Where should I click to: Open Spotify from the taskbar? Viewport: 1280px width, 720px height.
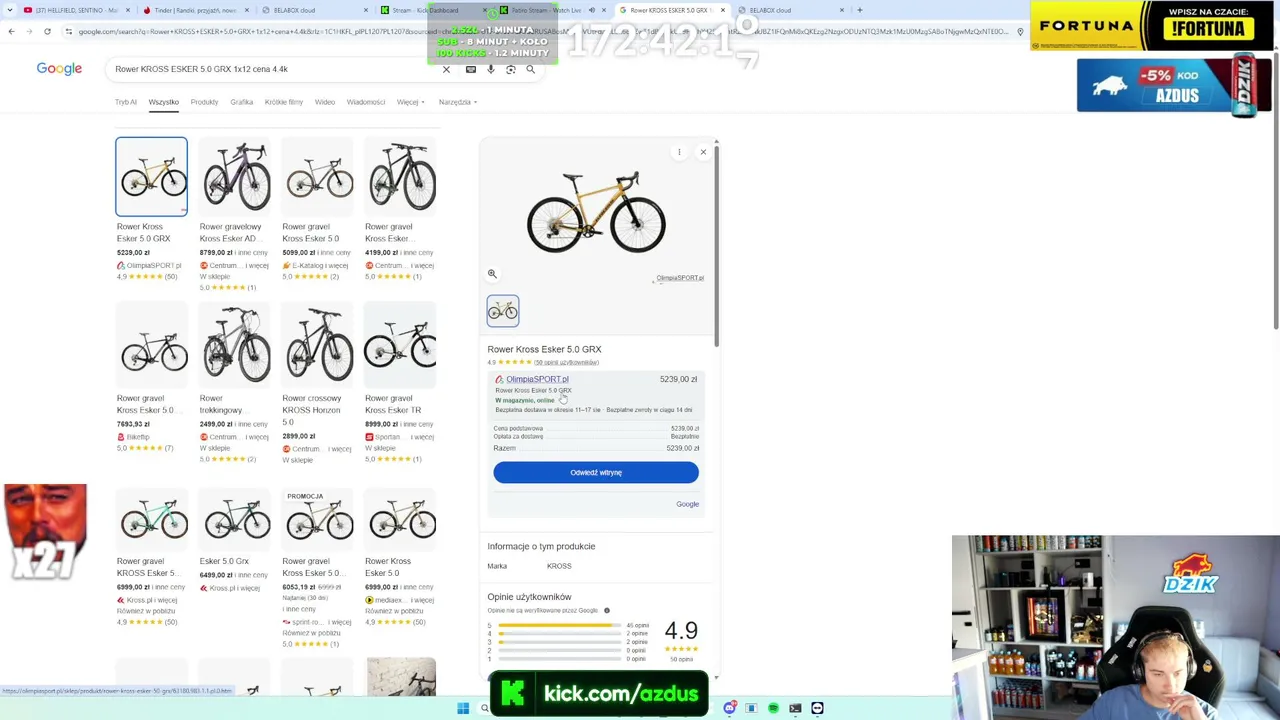tap(773, 709)
